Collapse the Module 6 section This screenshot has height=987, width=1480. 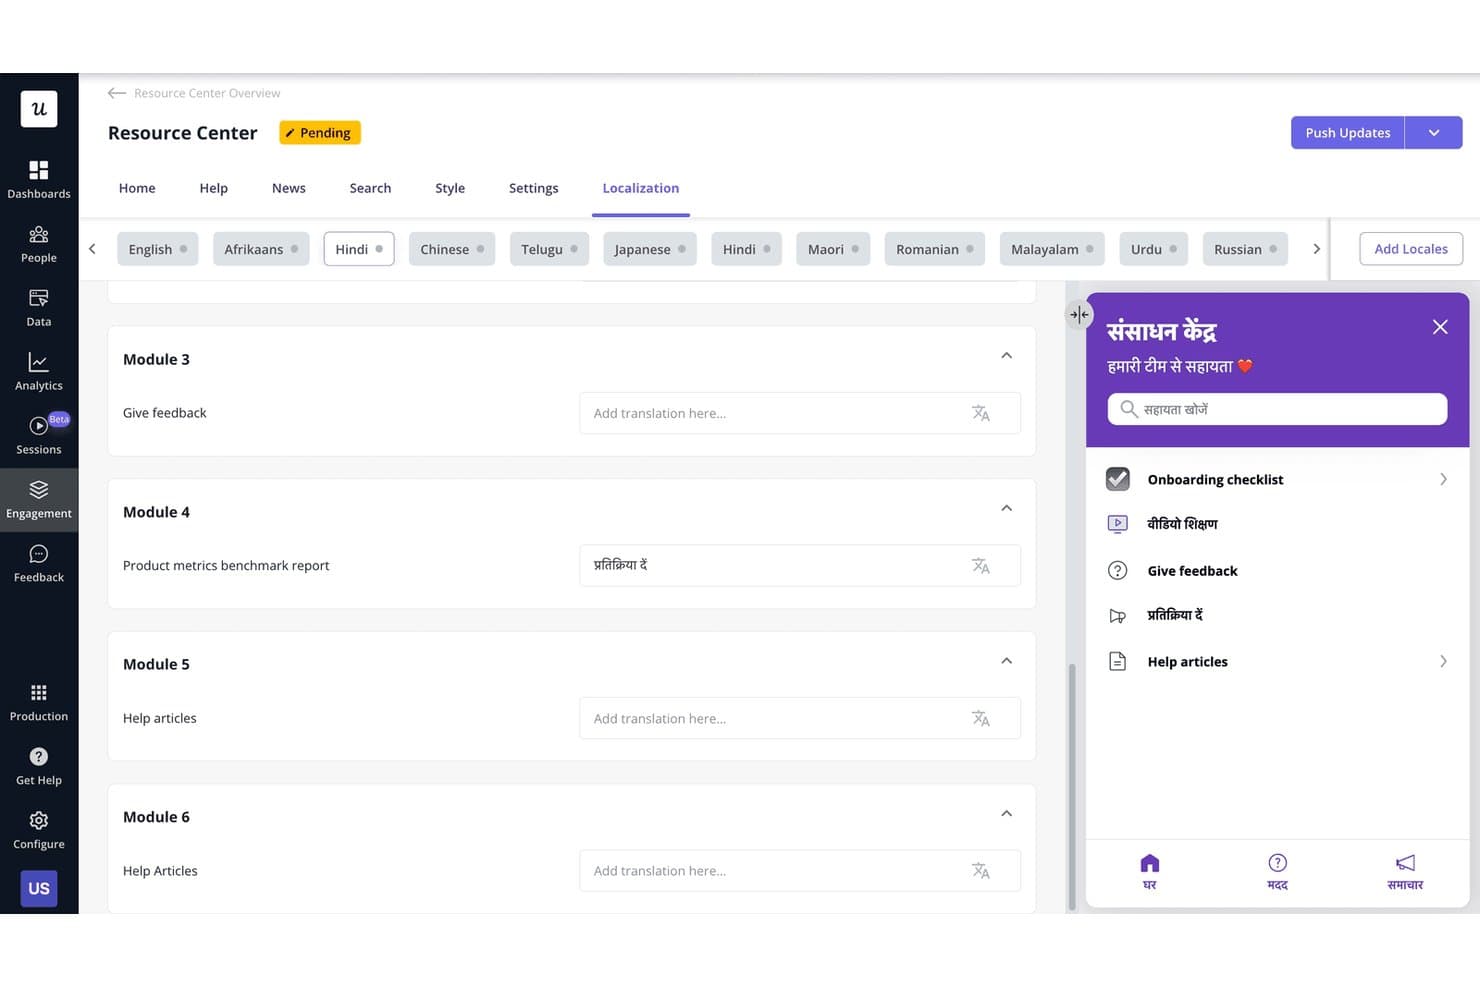tap(1007, 813)
